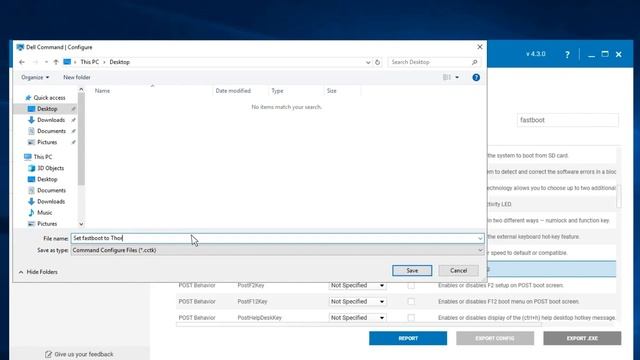Select This PC in navigation pane
The image size is (640, 360).
coord(42,157)
